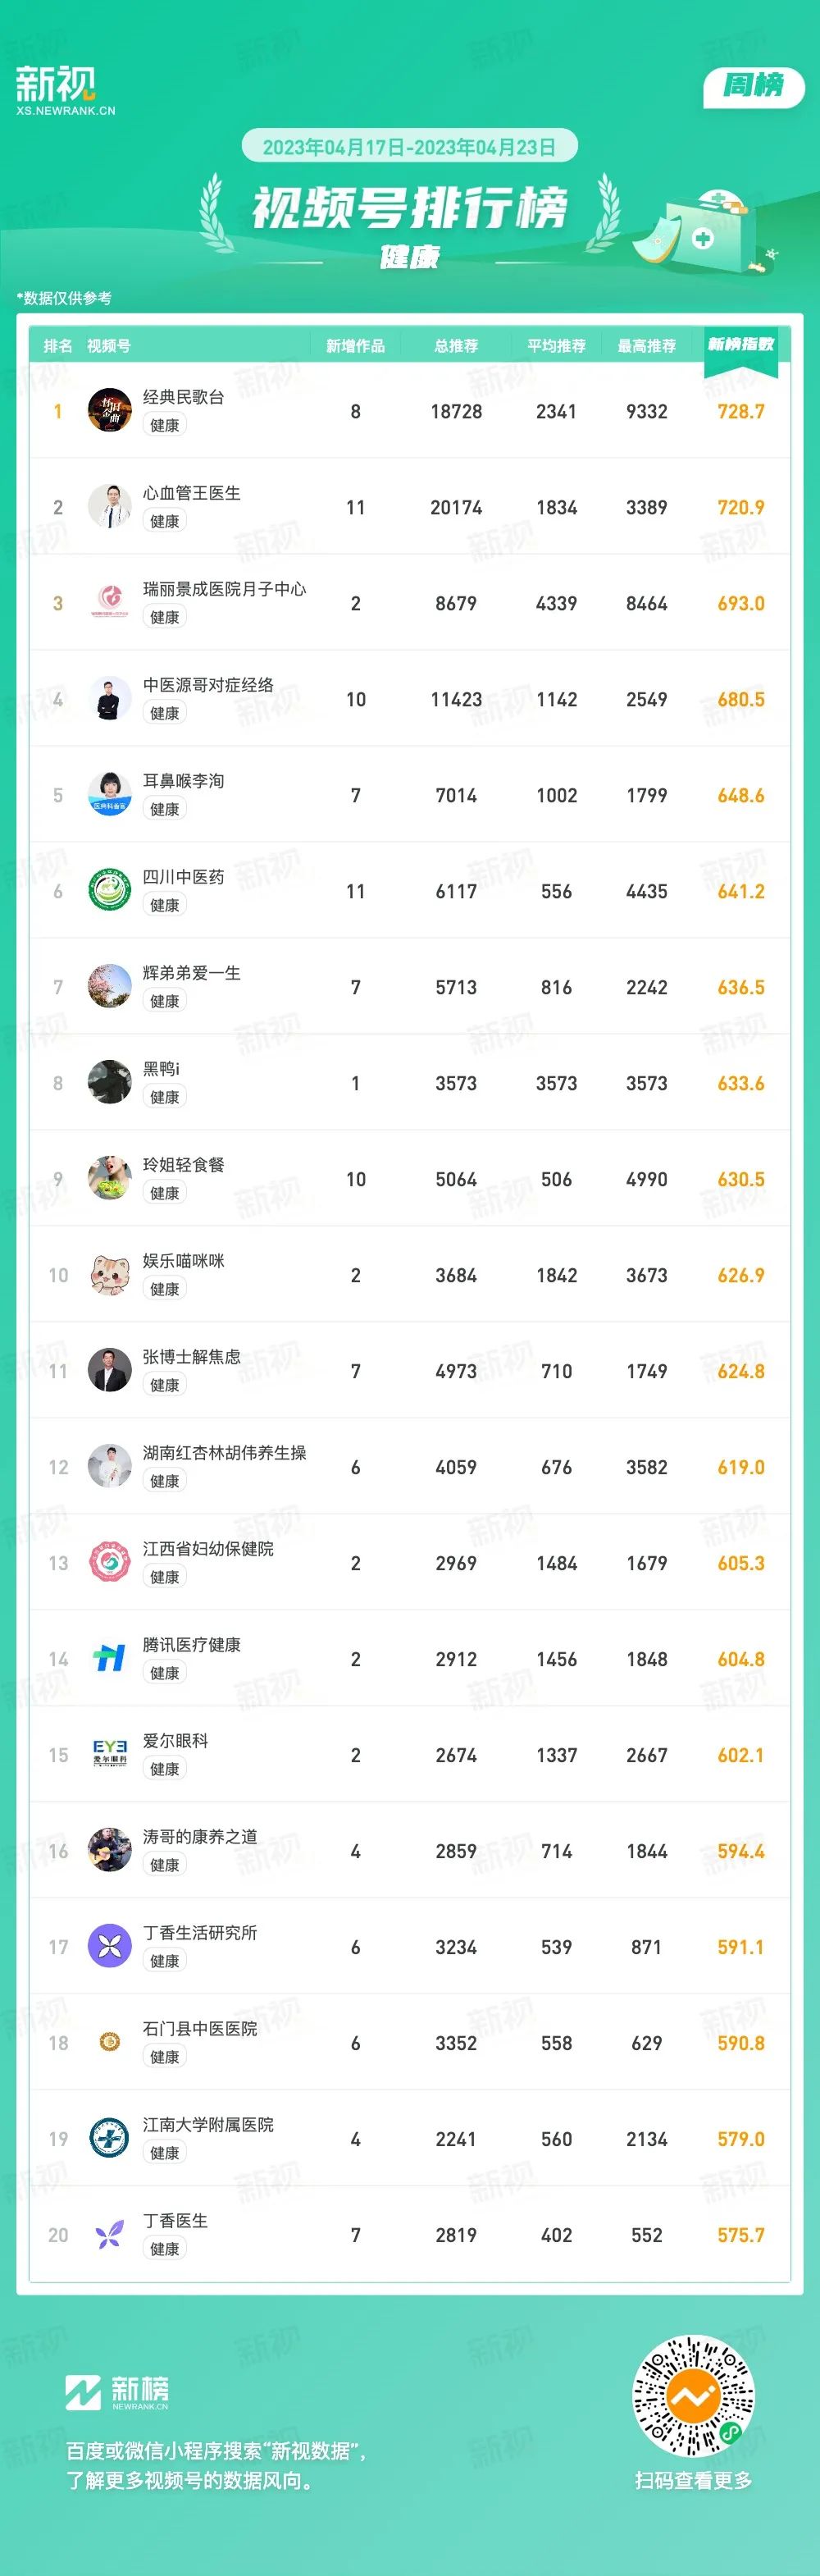
Task: Open 湖南红杏林胡伟养生操 avatar
Action: [x=110, y=1466]
